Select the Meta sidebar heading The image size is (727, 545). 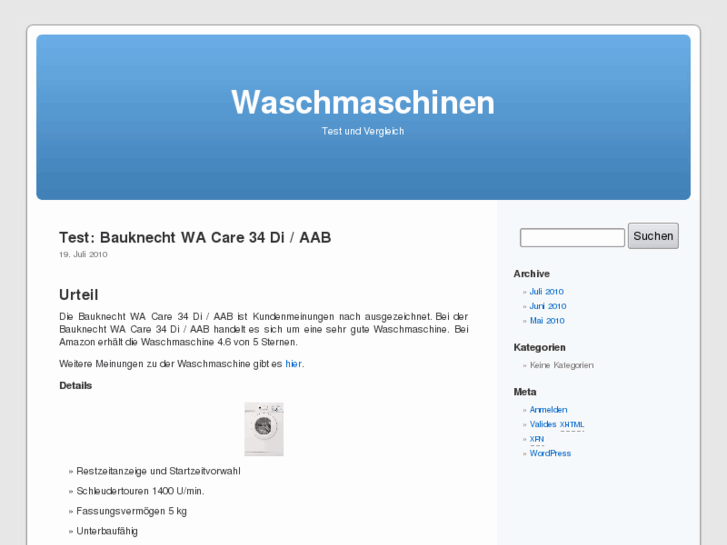pyautogui.click(x=525, y=392)
